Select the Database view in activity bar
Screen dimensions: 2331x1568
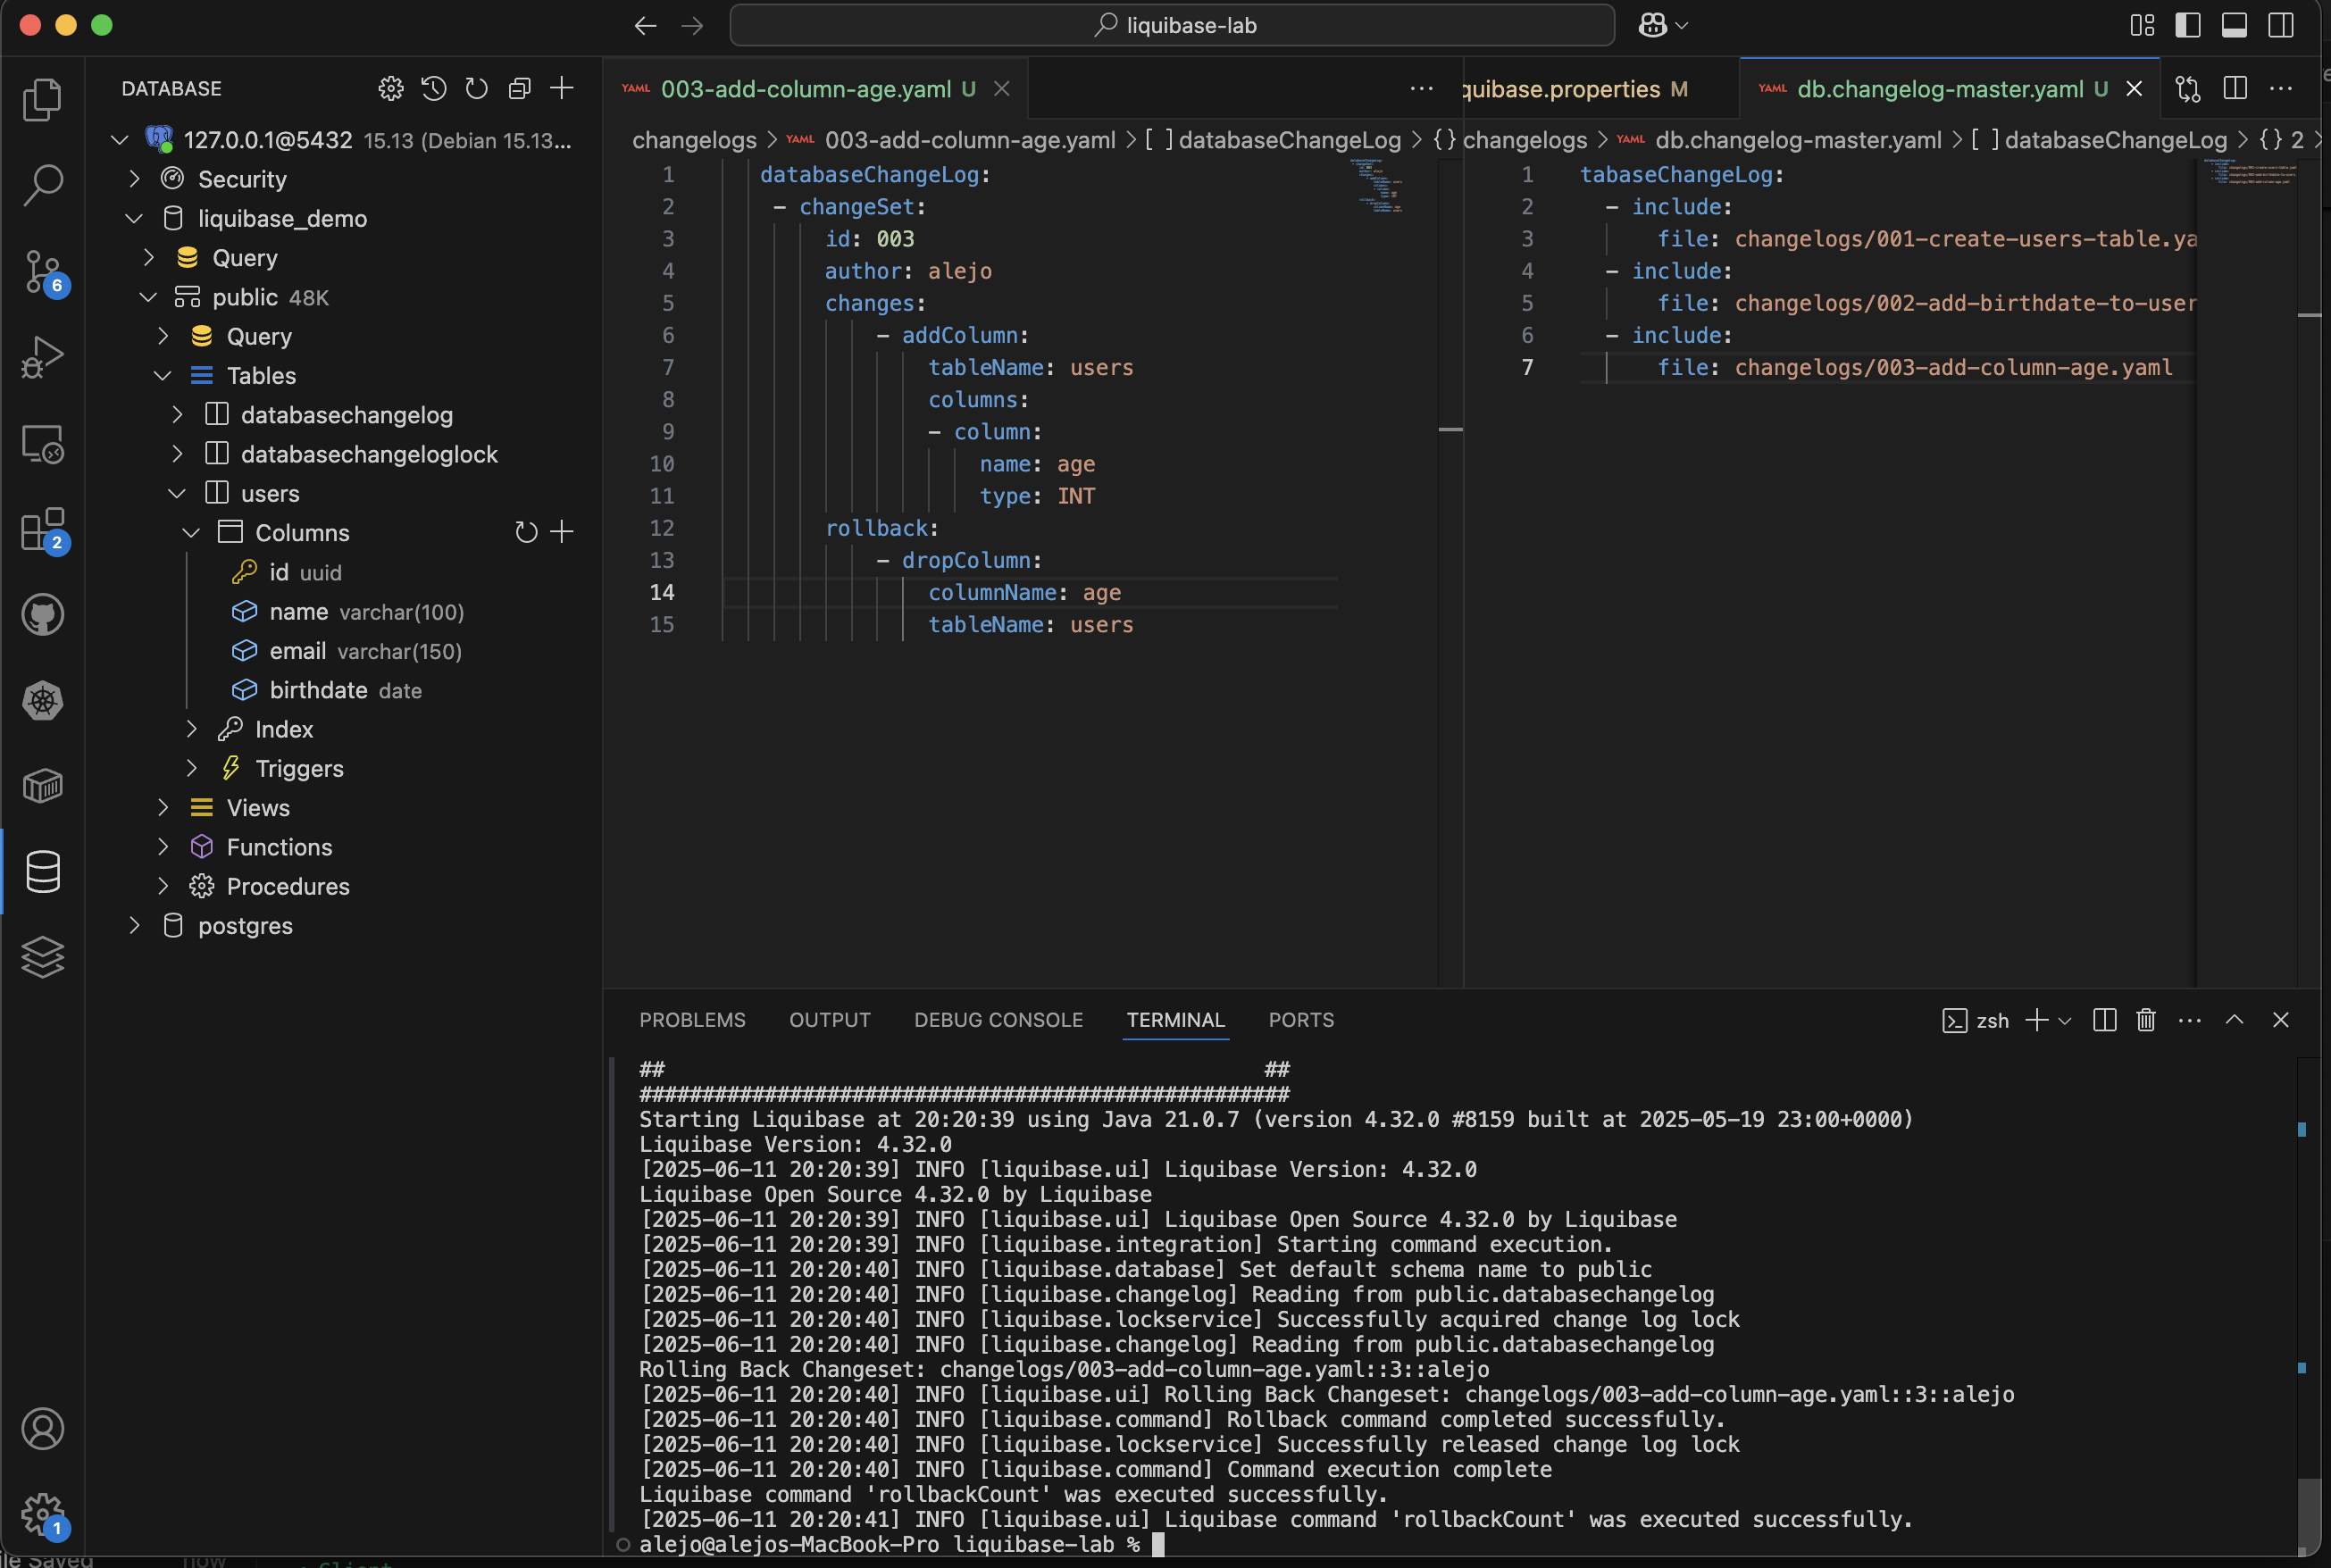pyautogui.click(x=42, y=872)
